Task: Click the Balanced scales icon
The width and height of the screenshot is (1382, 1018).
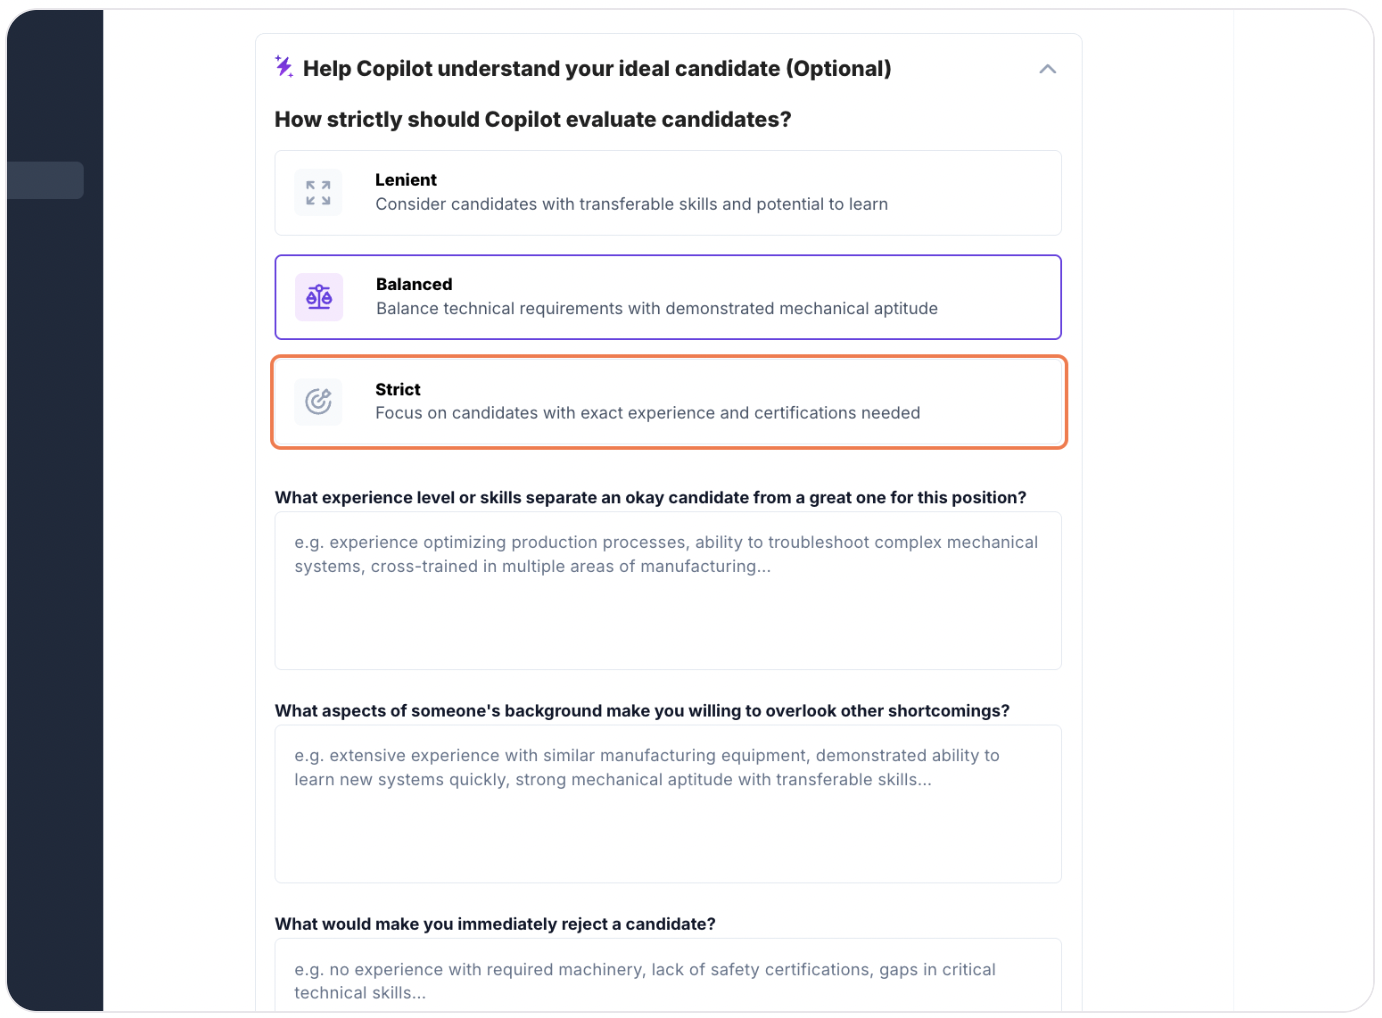Action: [x=319, y=297]
